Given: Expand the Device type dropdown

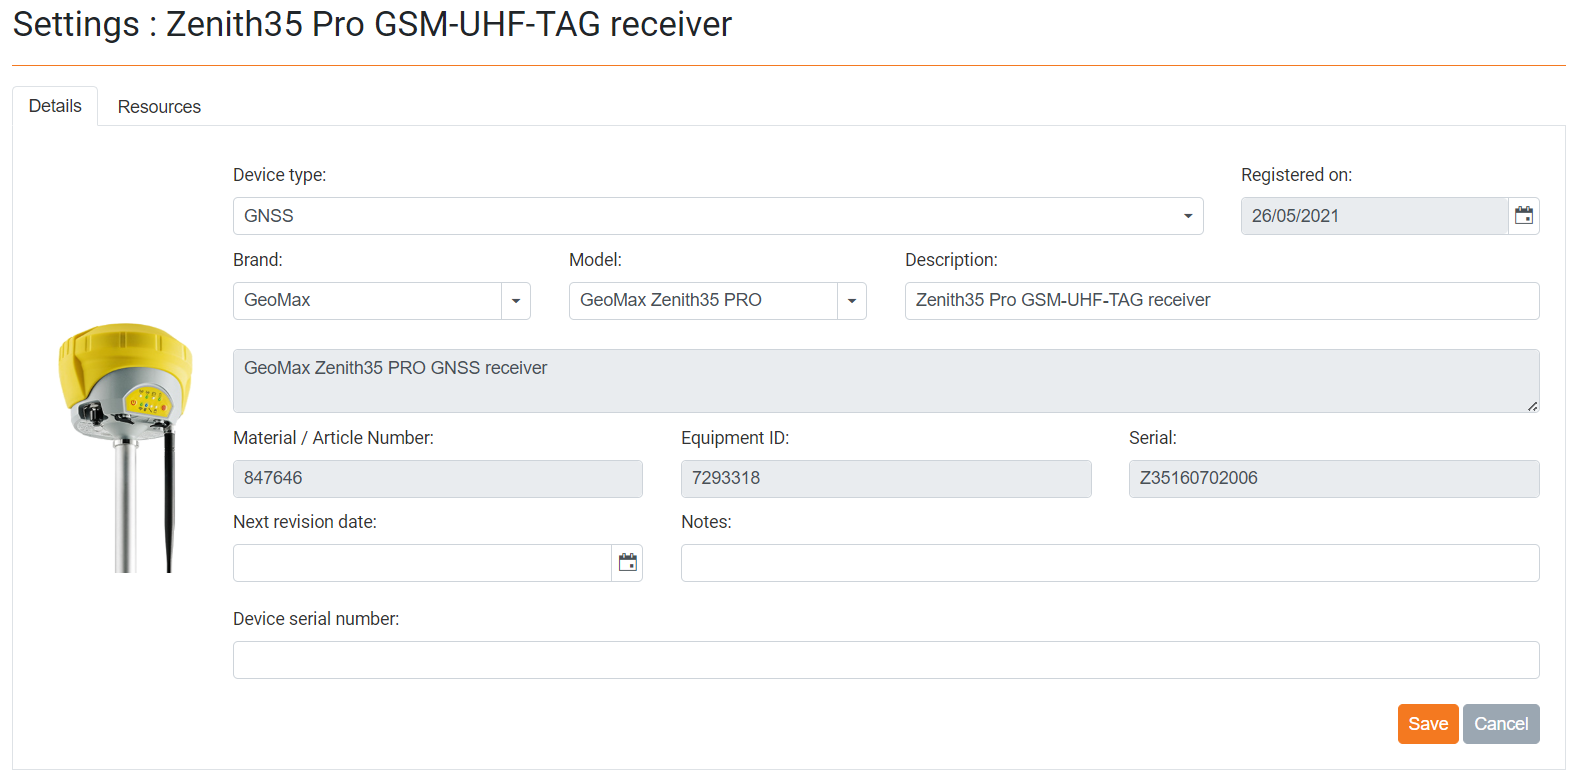Looking at the screenshot, I should (x=1187, y=216).
